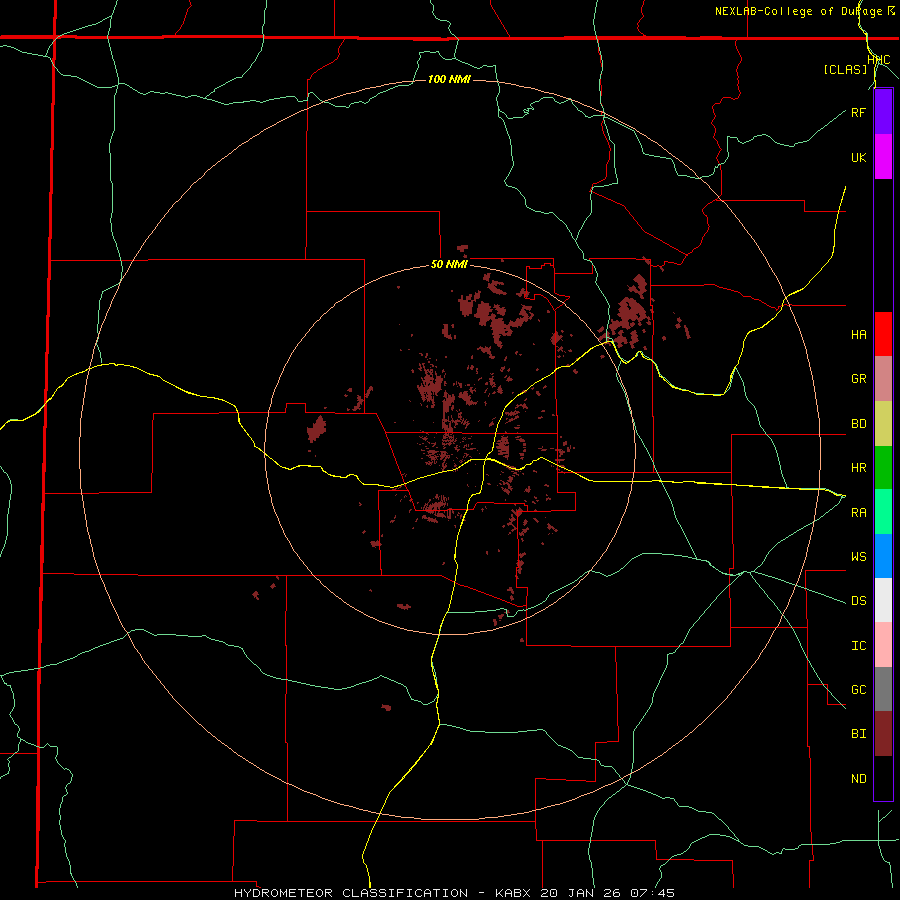Viewport: 900px width, 900px height.
Task: Select the red HA legend swatch
Action: pos(883,334)
